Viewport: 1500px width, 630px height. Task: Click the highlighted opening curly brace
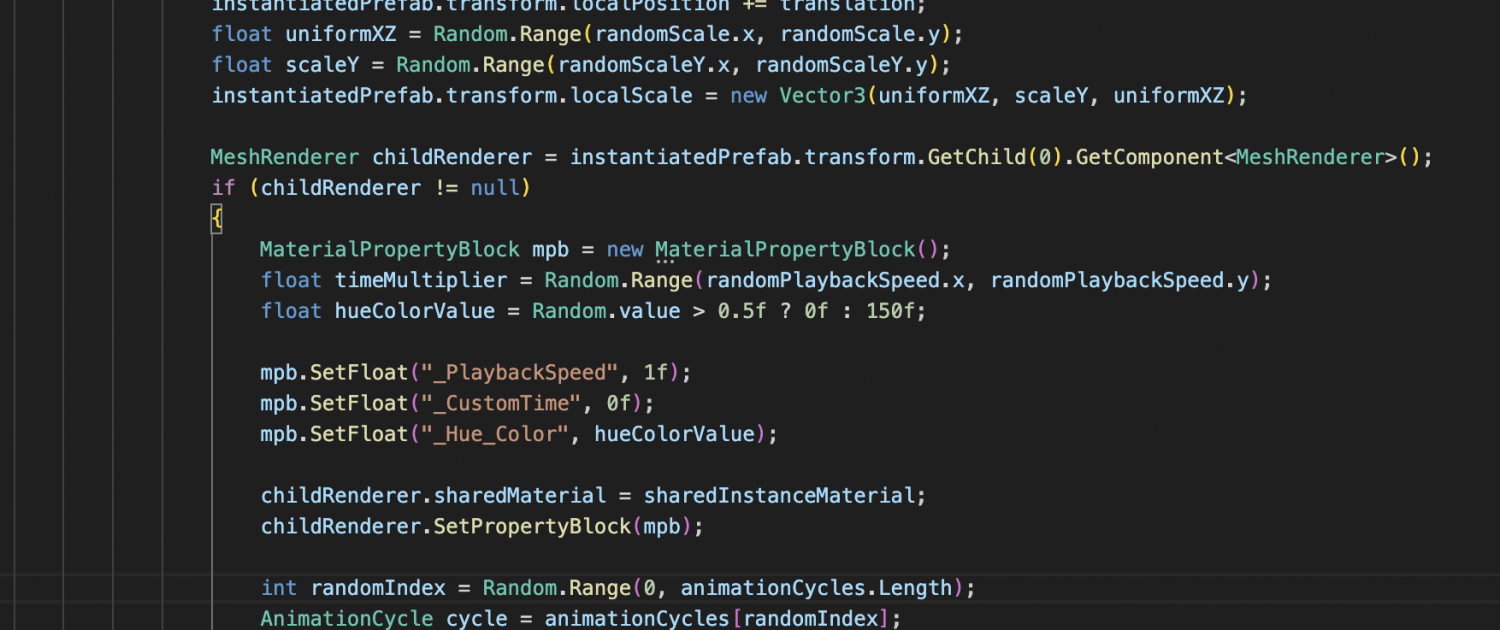coord(216,219)
